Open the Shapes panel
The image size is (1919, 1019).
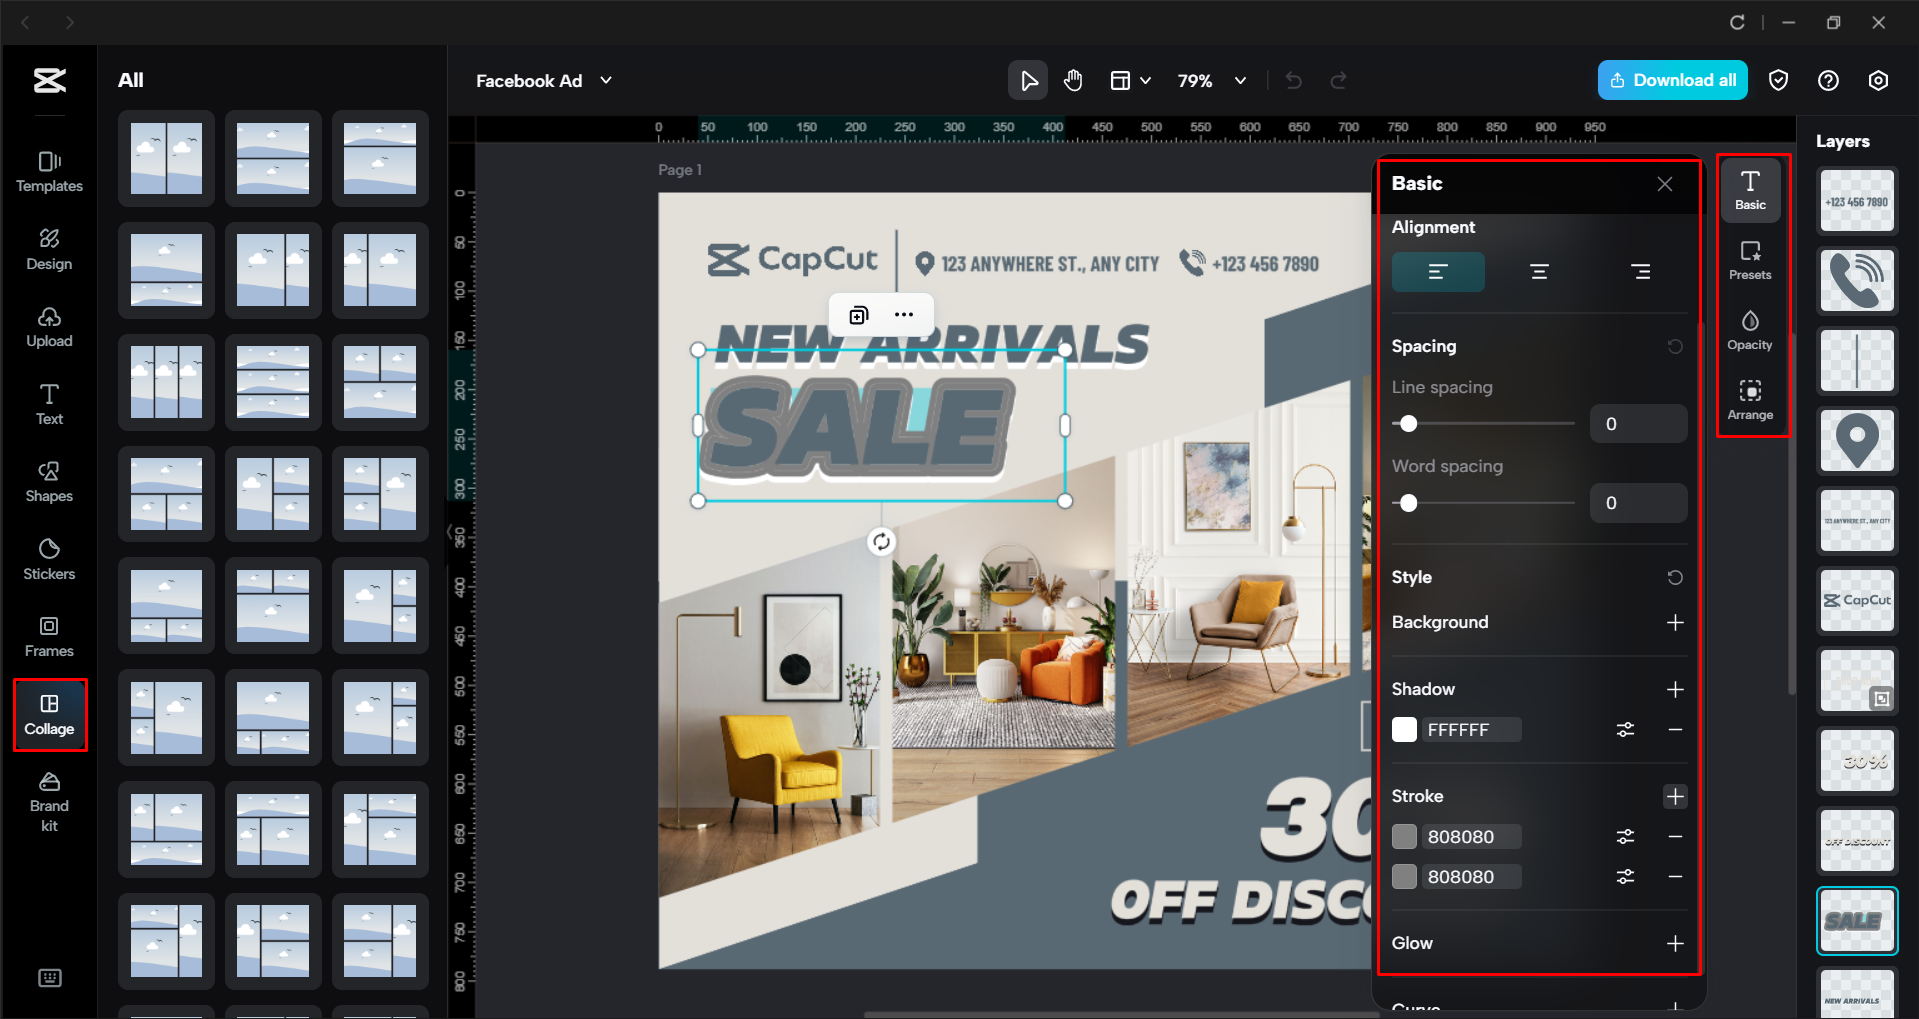(x=48, y=481)
